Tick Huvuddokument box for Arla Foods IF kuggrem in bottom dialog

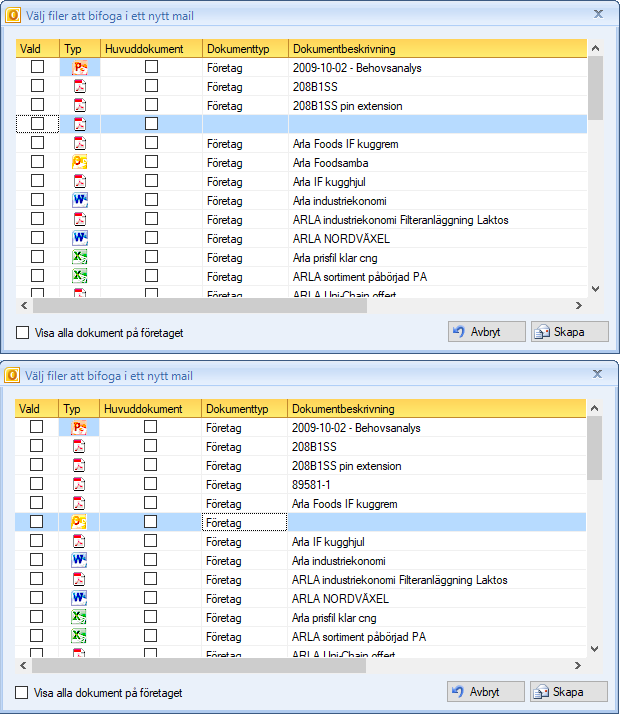coord(150,503)
